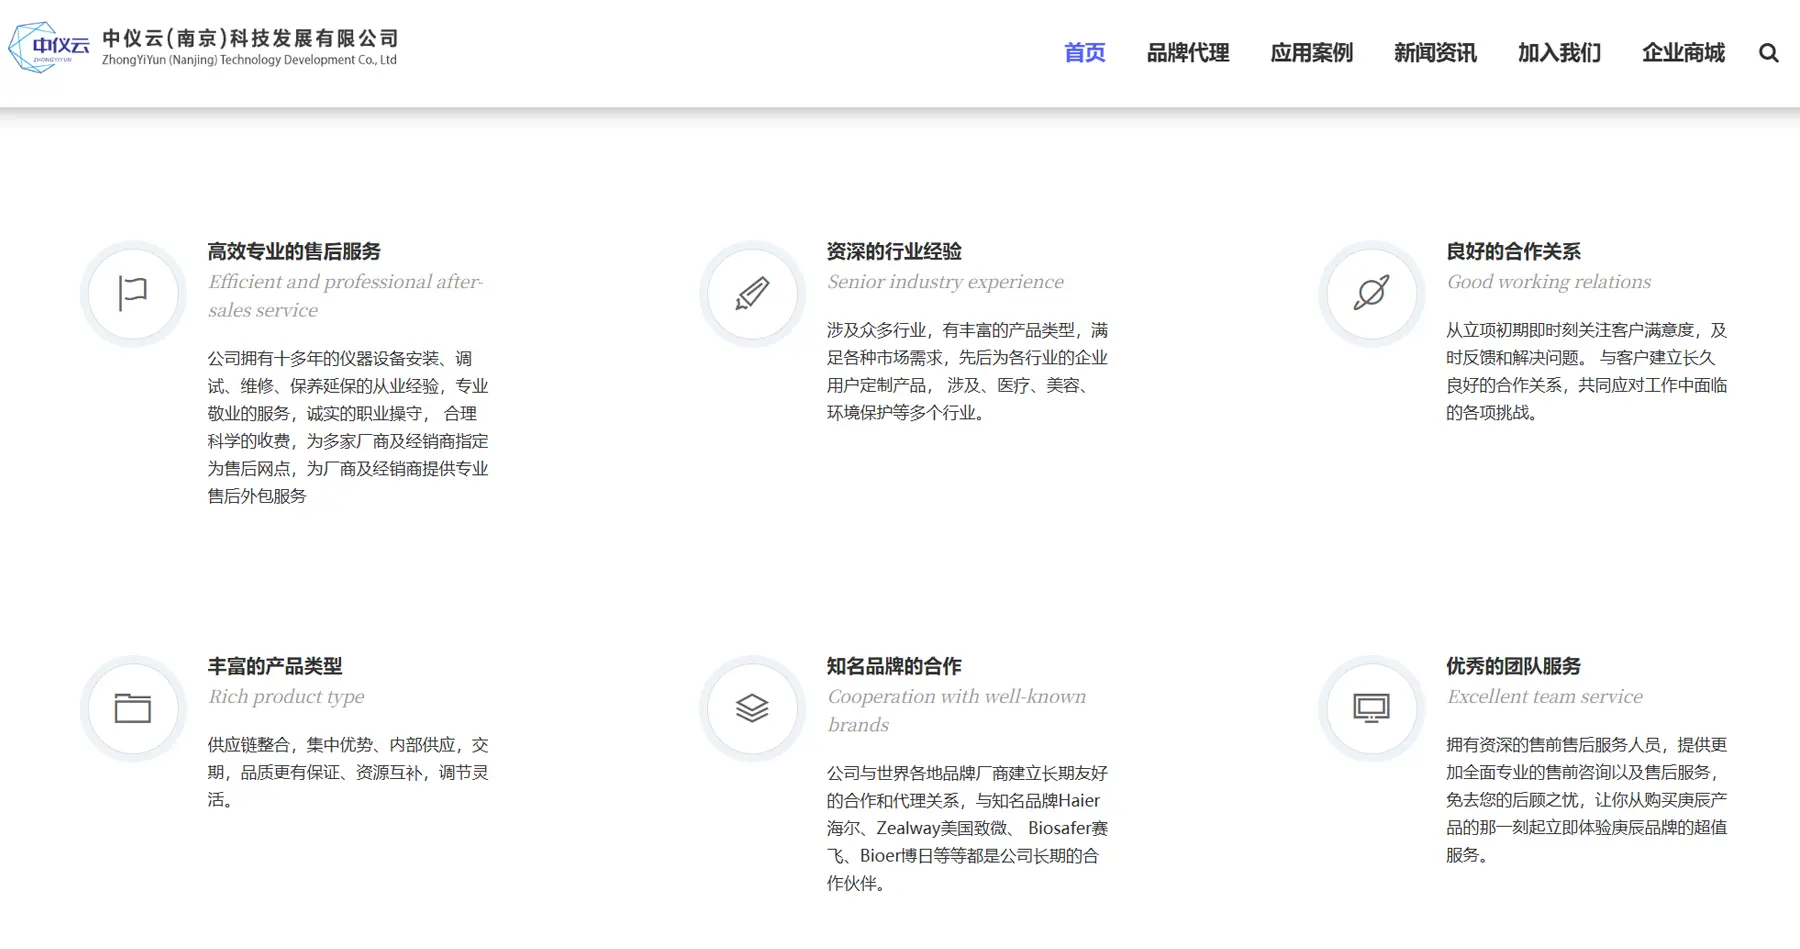Click the 资深的行业经验 heading
Viewport: 1800px width, 949px height.
pos(895,251)
